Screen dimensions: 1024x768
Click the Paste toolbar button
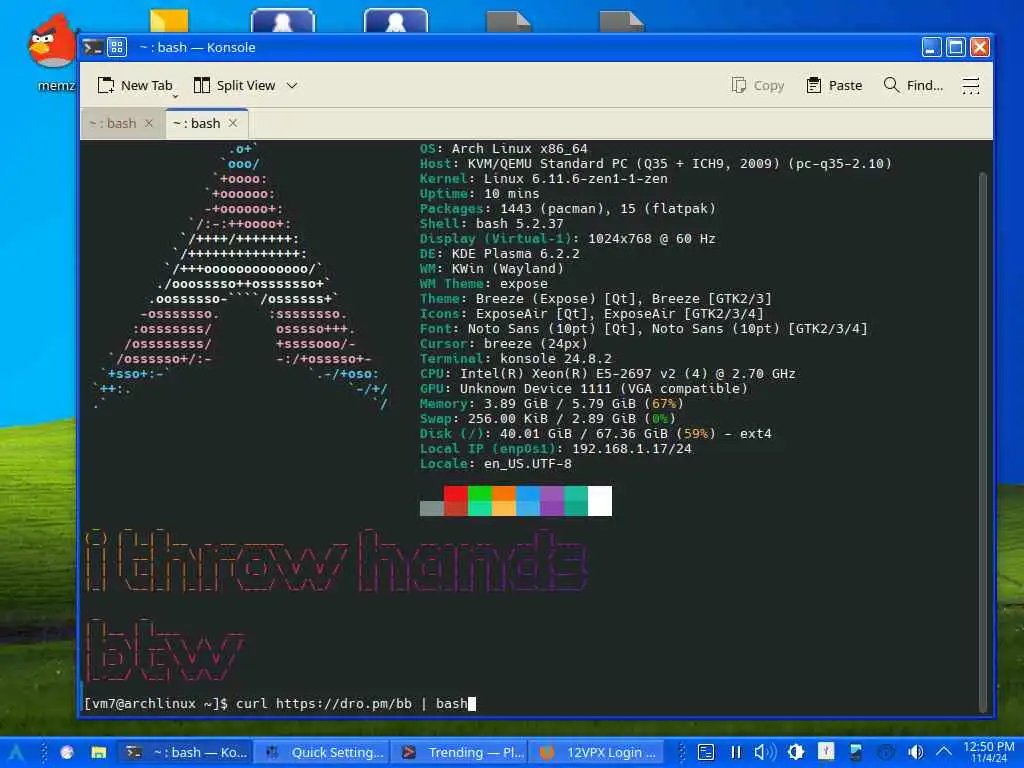(x=834, y=86)
